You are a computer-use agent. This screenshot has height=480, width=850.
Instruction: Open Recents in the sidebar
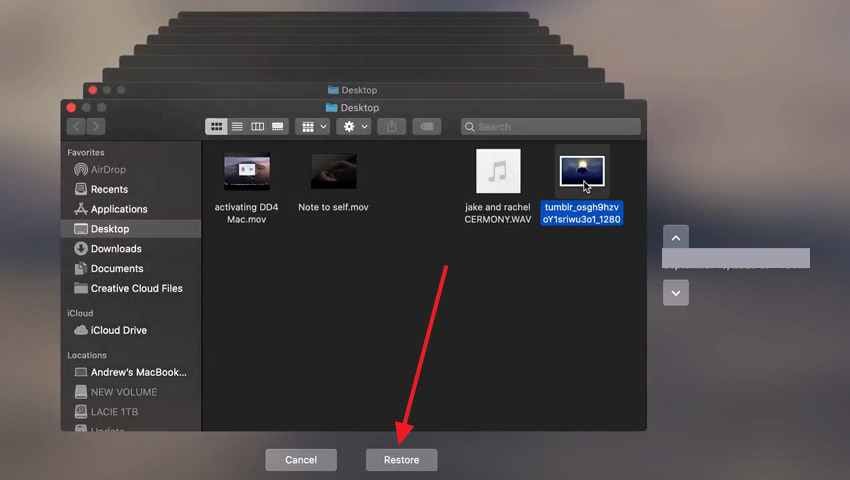(x=130, y=189)
